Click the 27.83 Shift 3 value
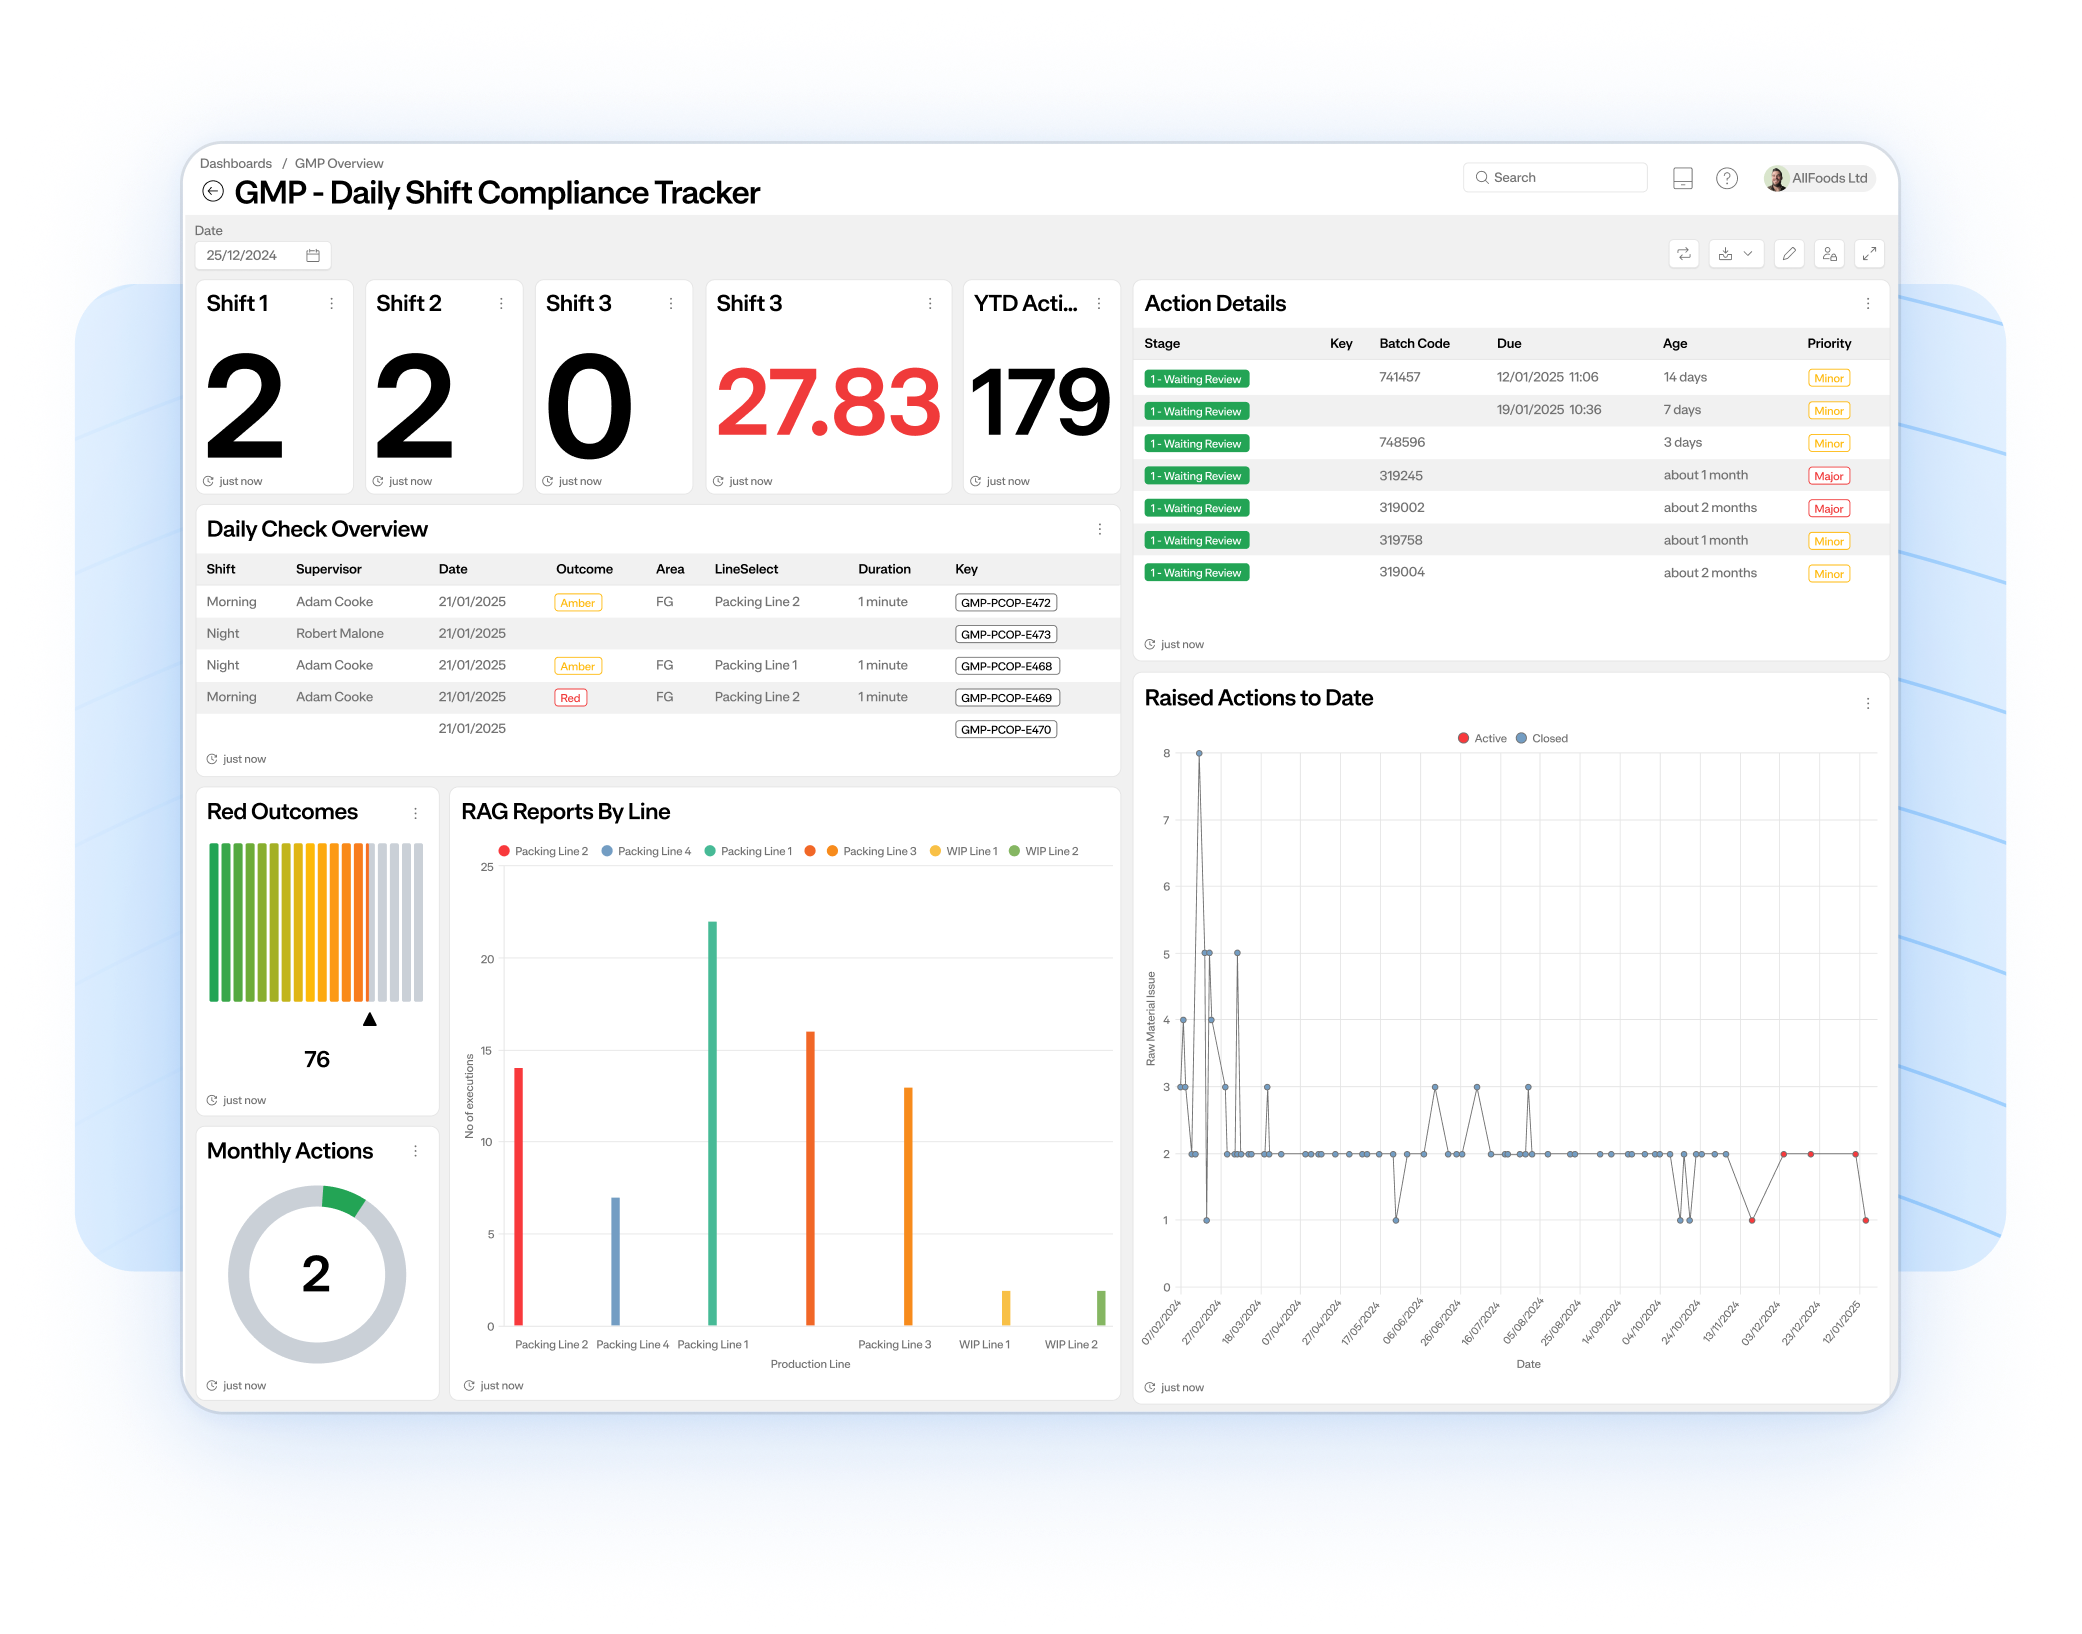This screenshot has height=1634, width=2082. coord(828,403)
